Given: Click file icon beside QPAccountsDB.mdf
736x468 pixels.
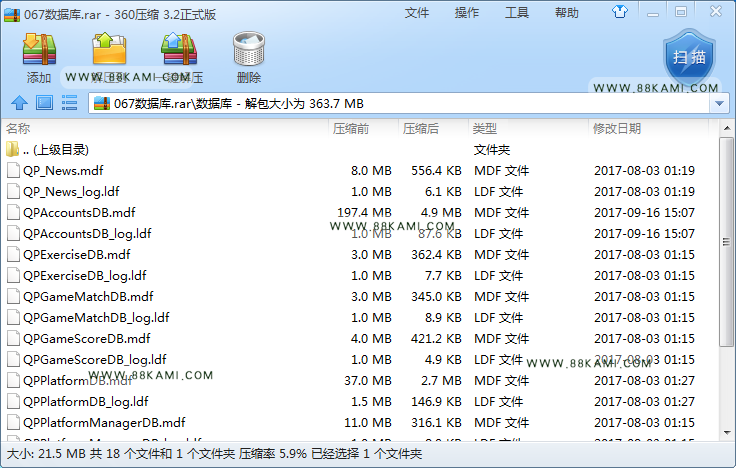Looking at the screenshot, I should coord(13,213).
